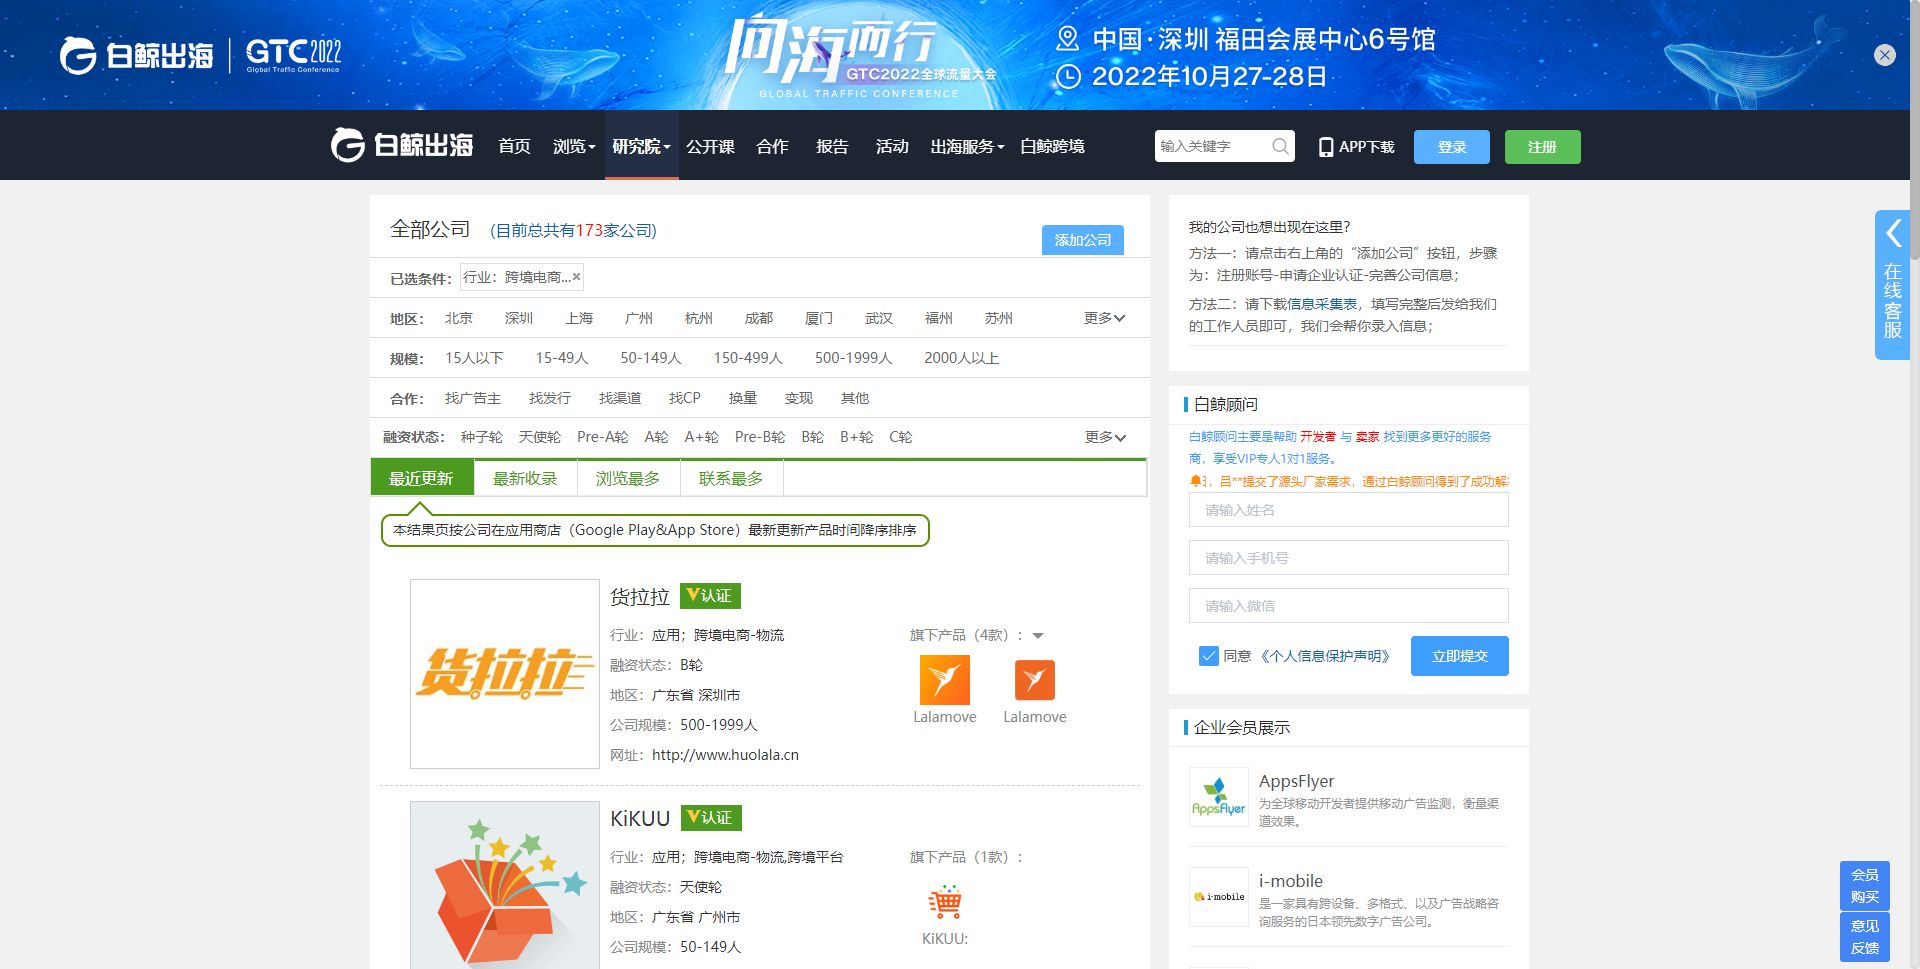Screen dimensions: 1920x969
Task: Filter by region 杭州
Action: point(699,318)
